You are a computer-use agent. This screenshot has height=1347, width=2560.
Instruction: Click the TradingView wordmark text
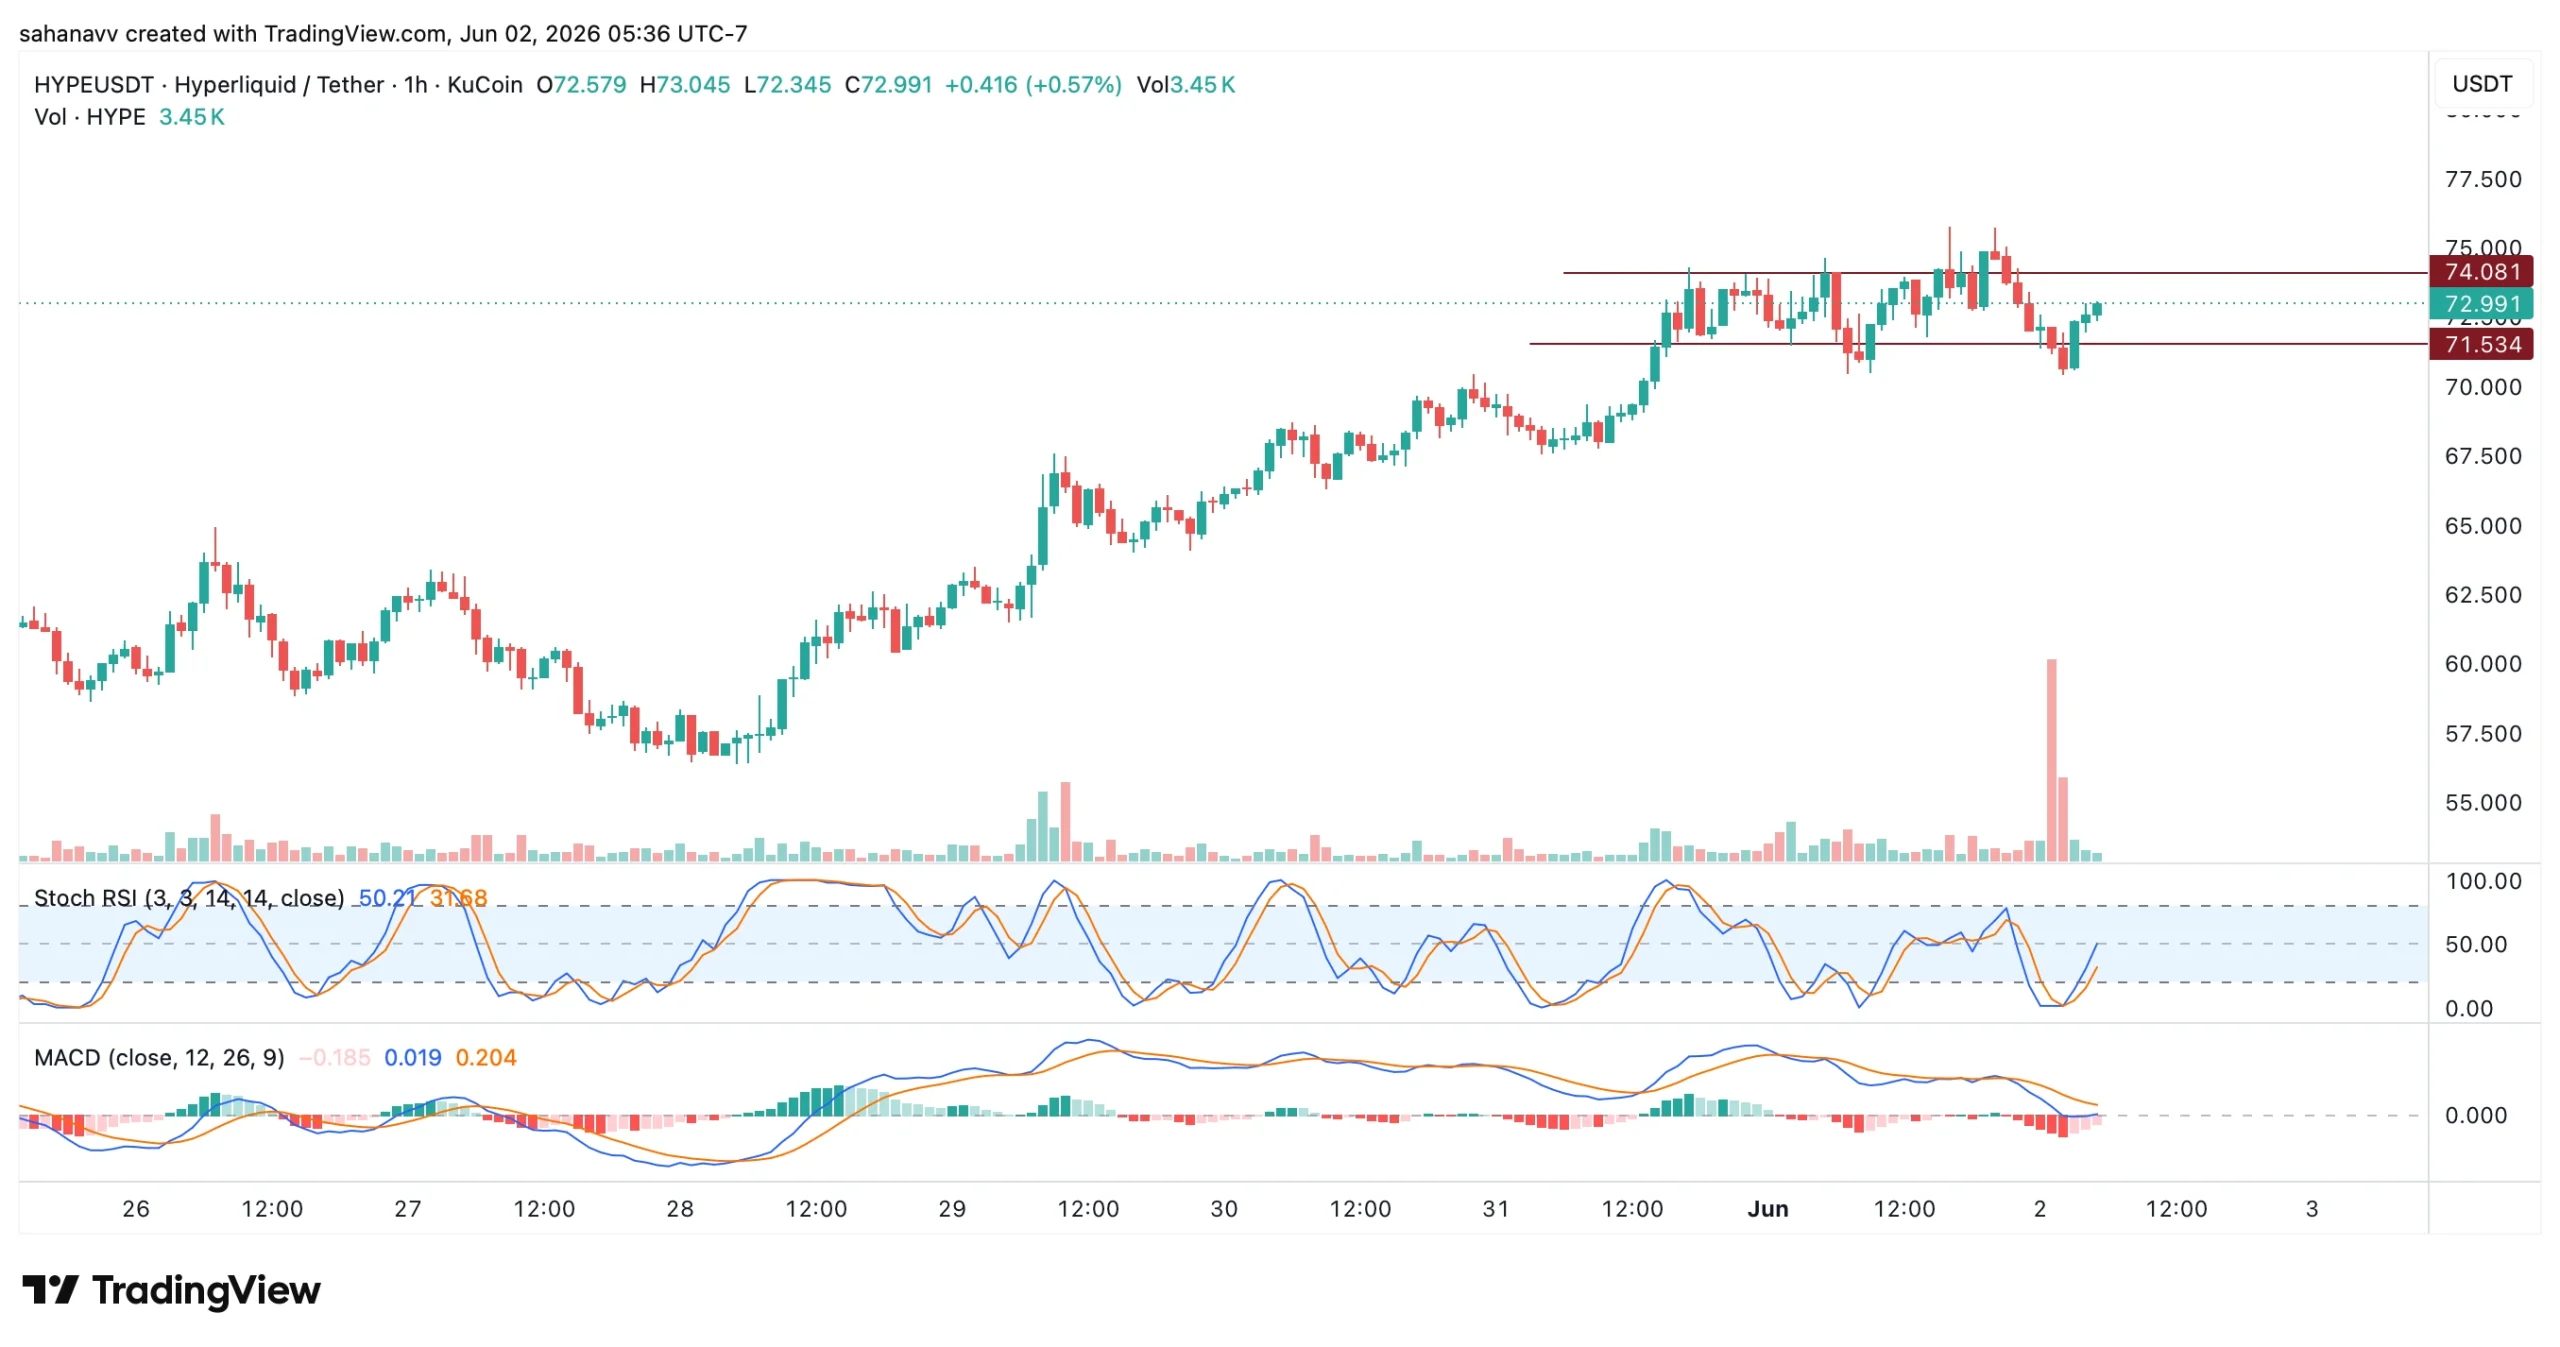coord(207,1290)
